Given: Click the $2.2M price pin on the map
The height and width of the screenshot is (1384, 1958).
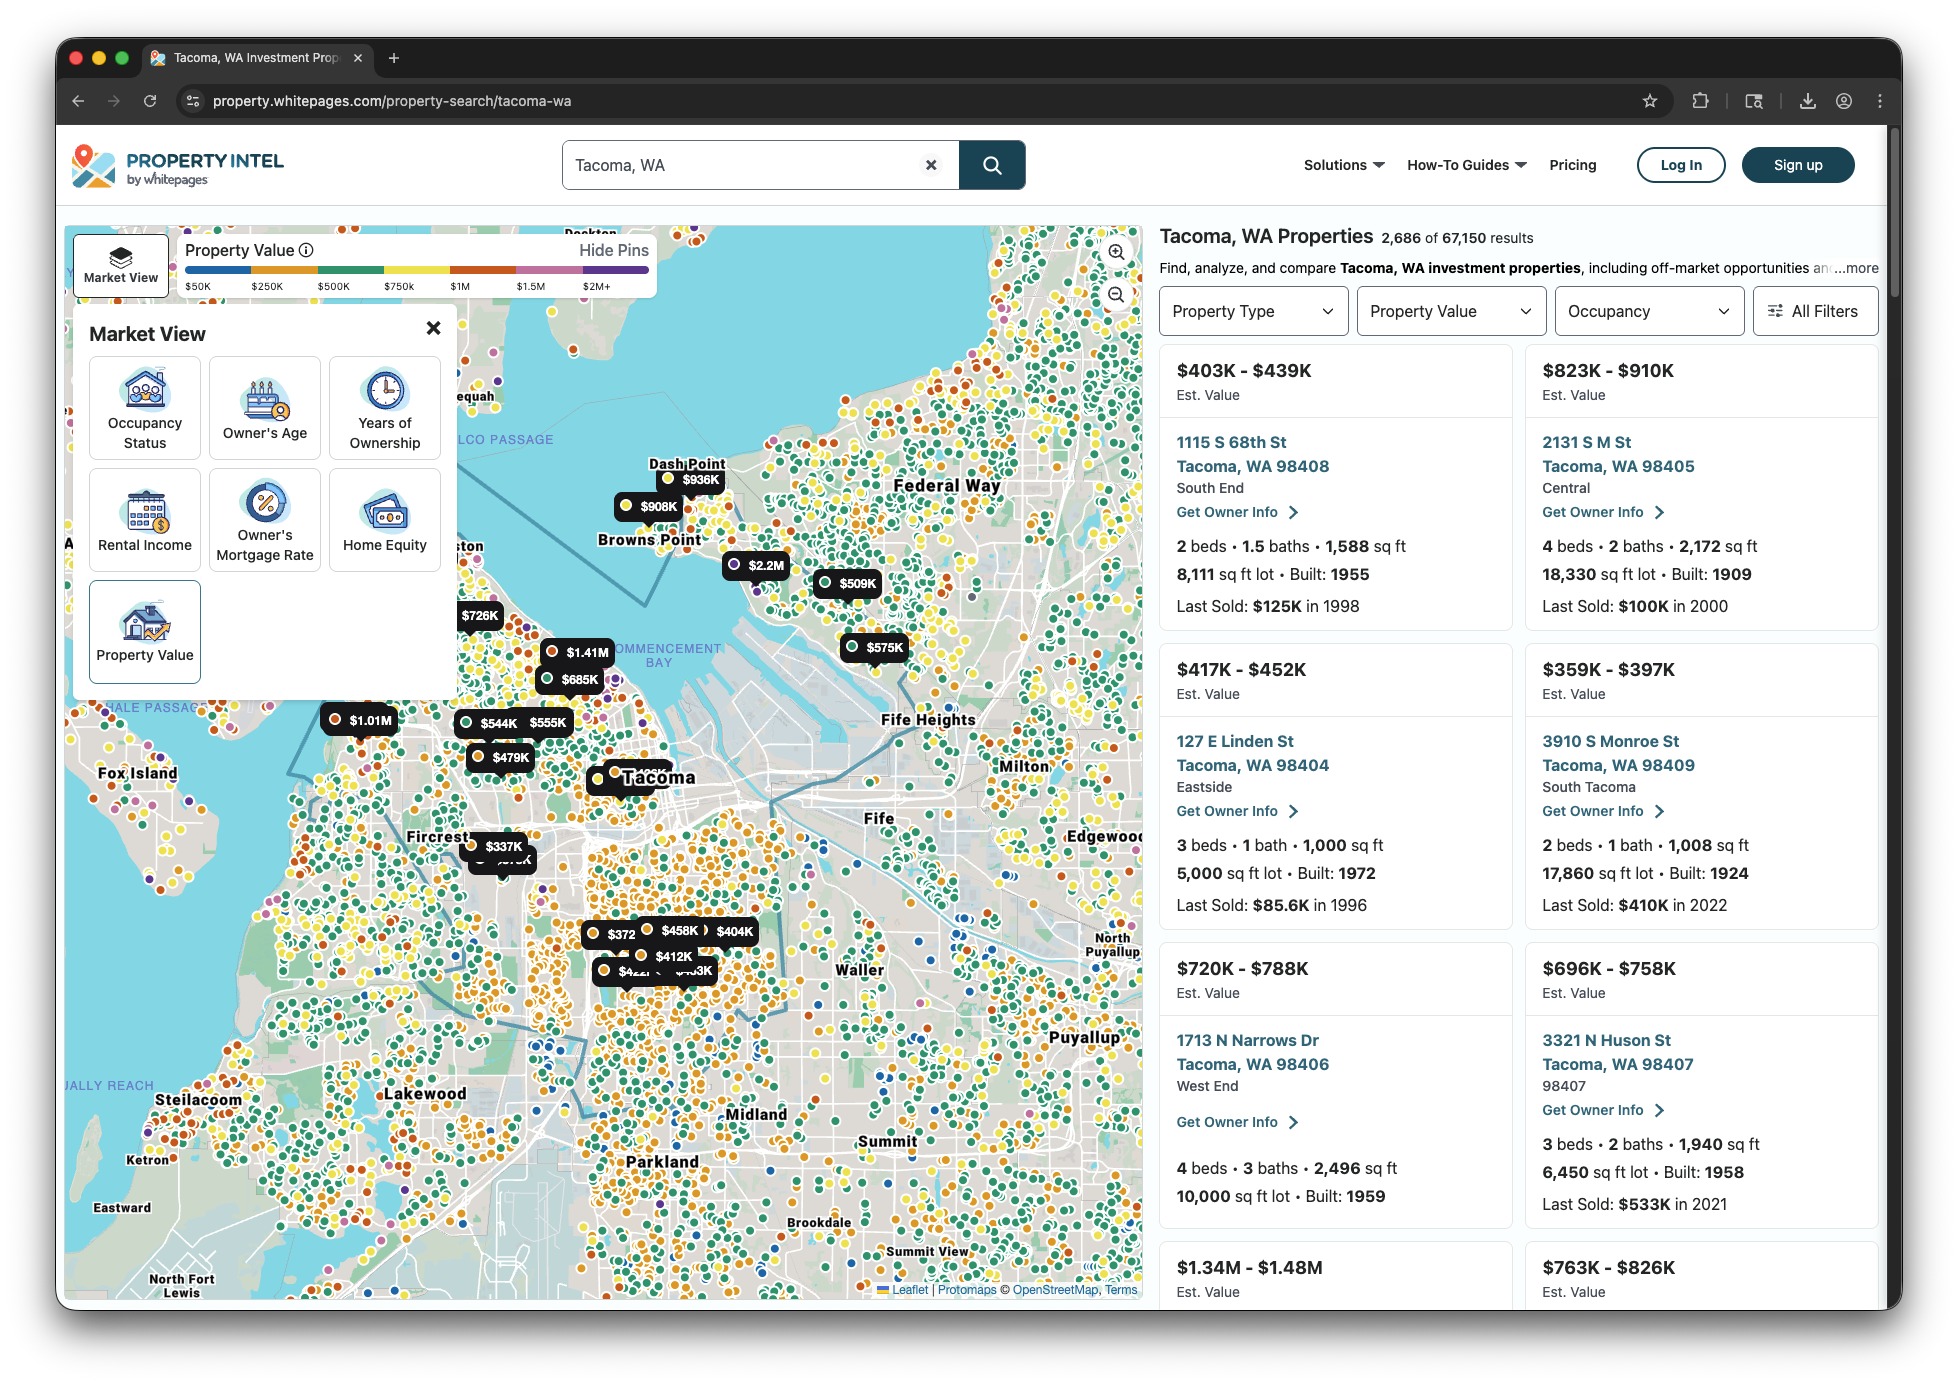Looking at the screenshot, I should pos(757,565).
